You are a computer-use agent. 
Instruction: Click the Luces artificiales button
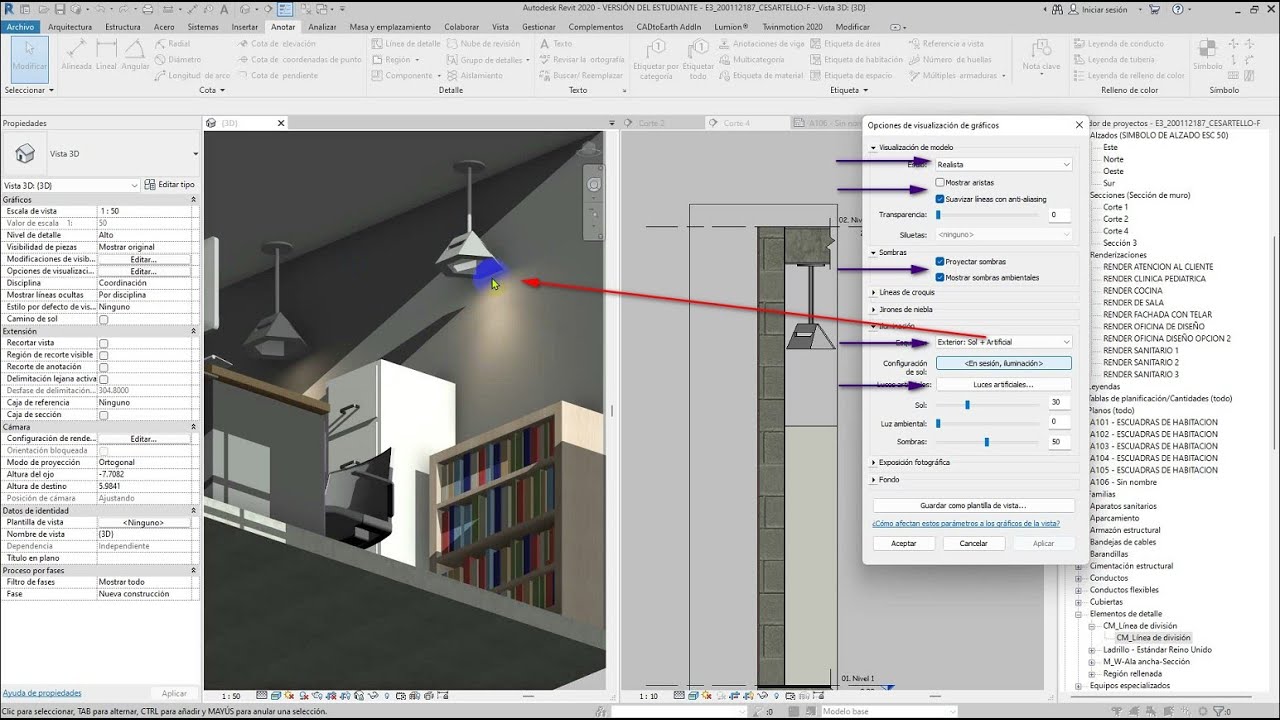pos(1004,384)
